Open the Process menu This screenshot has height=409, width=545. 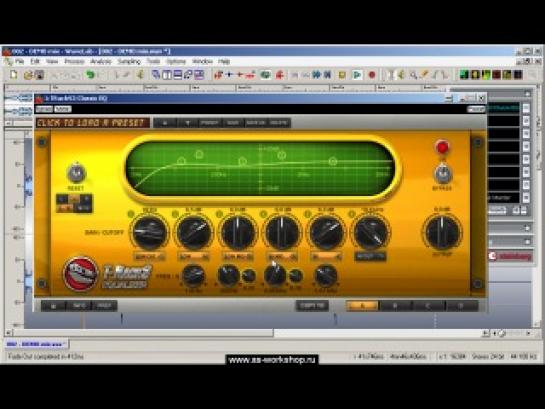tap(74, 62)
